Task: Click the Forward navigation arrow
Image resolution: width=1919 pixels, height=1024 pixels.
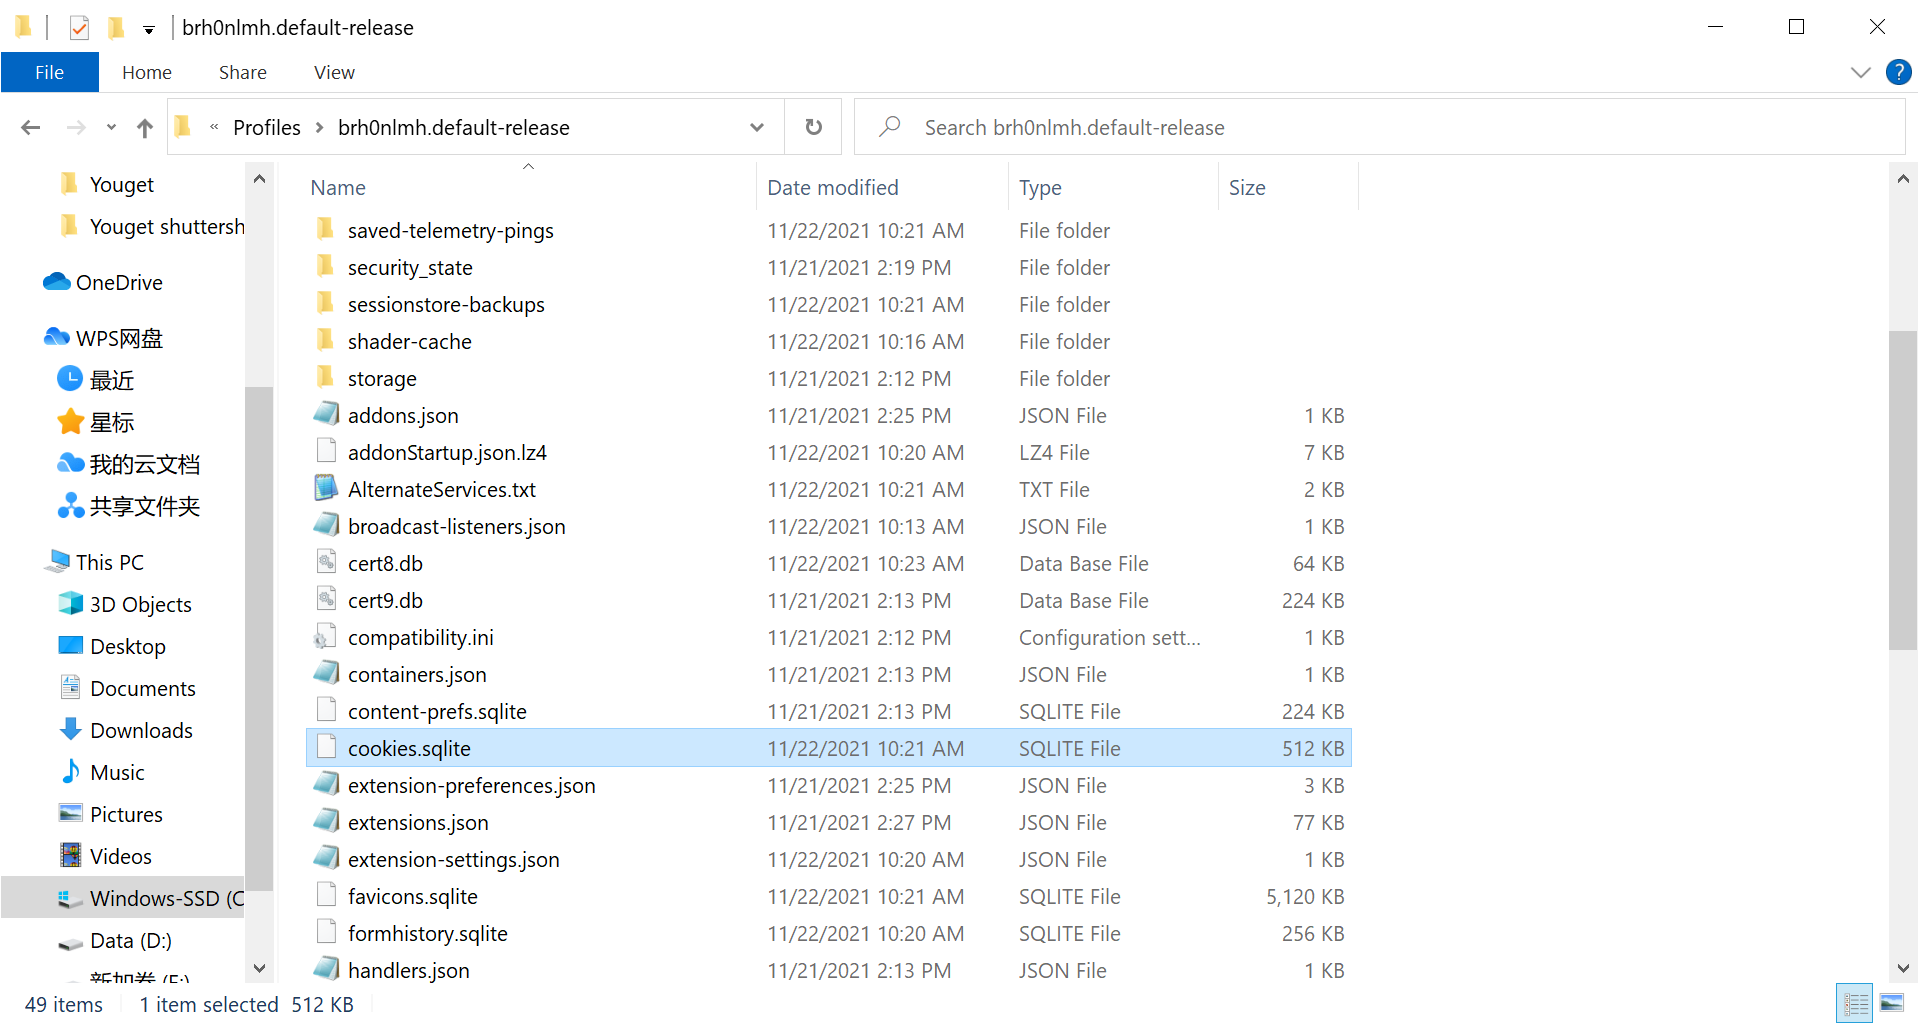Action: [76, 128]
